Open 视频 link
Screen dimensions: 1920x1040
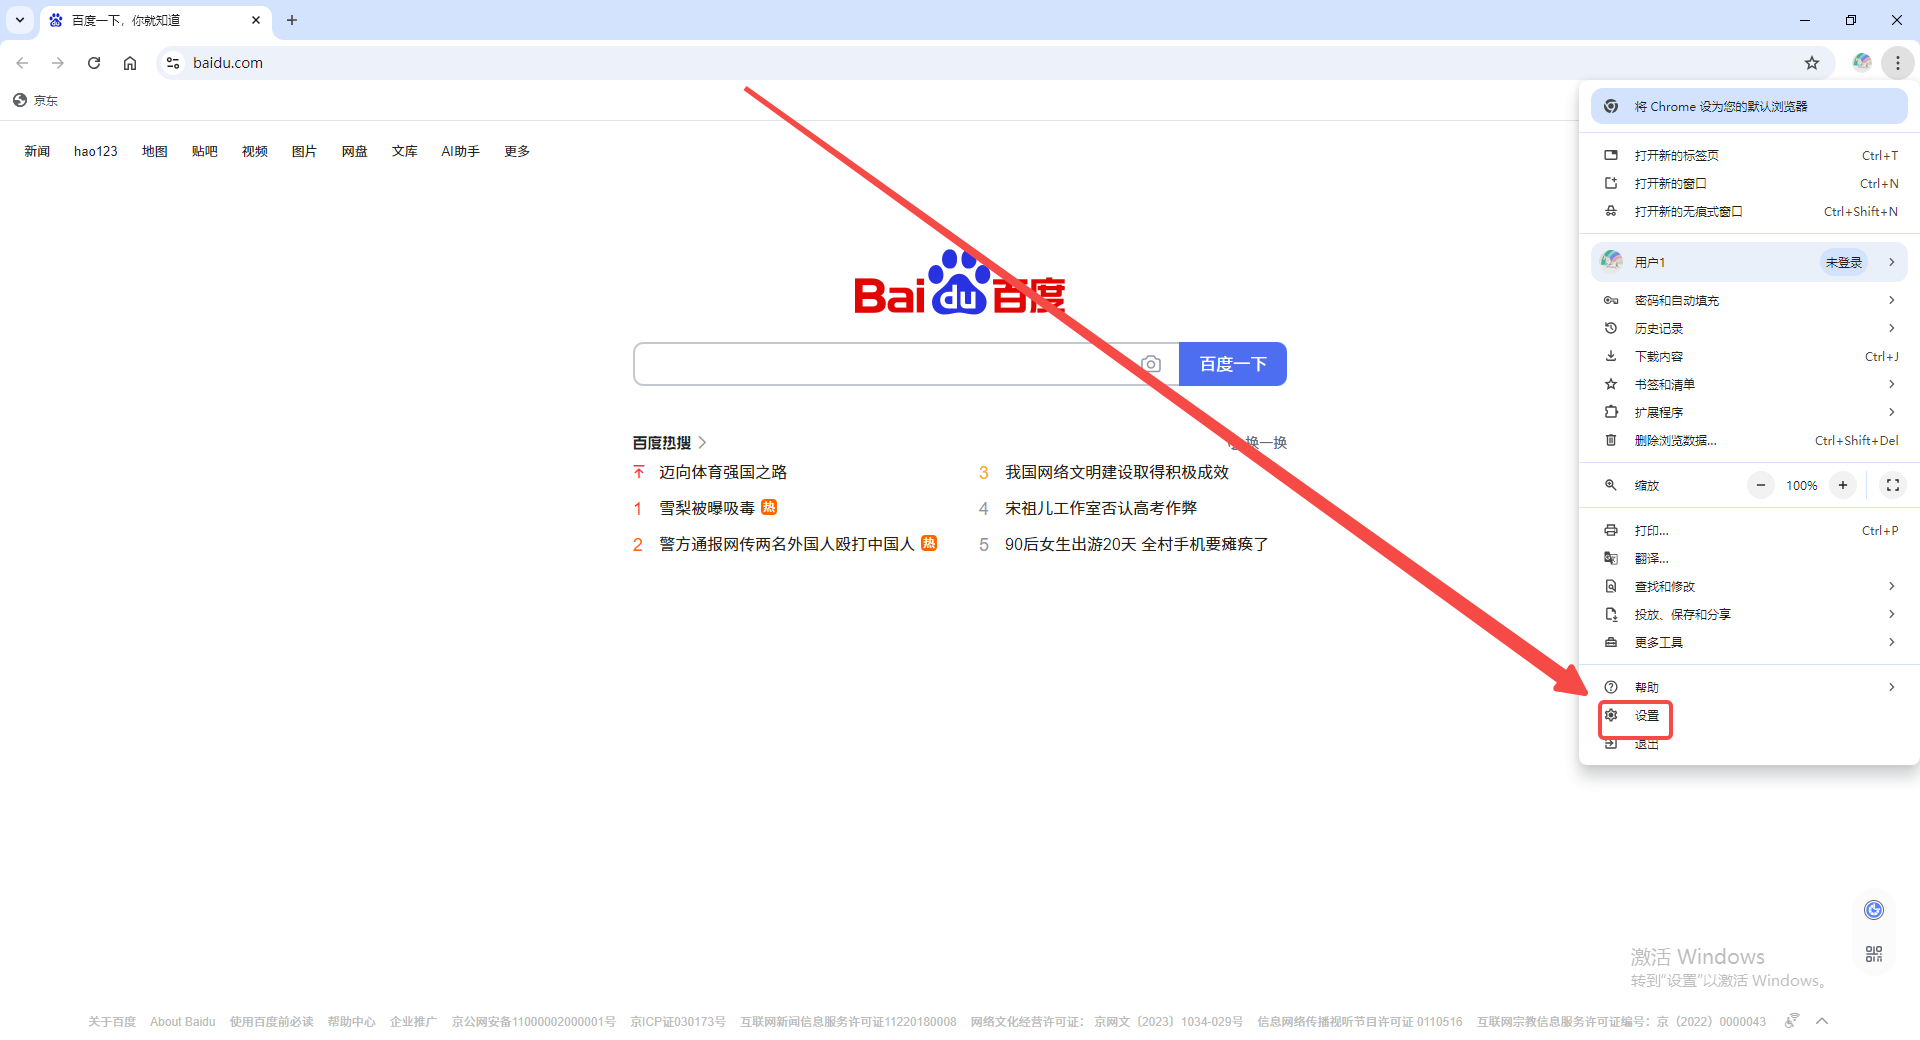[255, 151]
